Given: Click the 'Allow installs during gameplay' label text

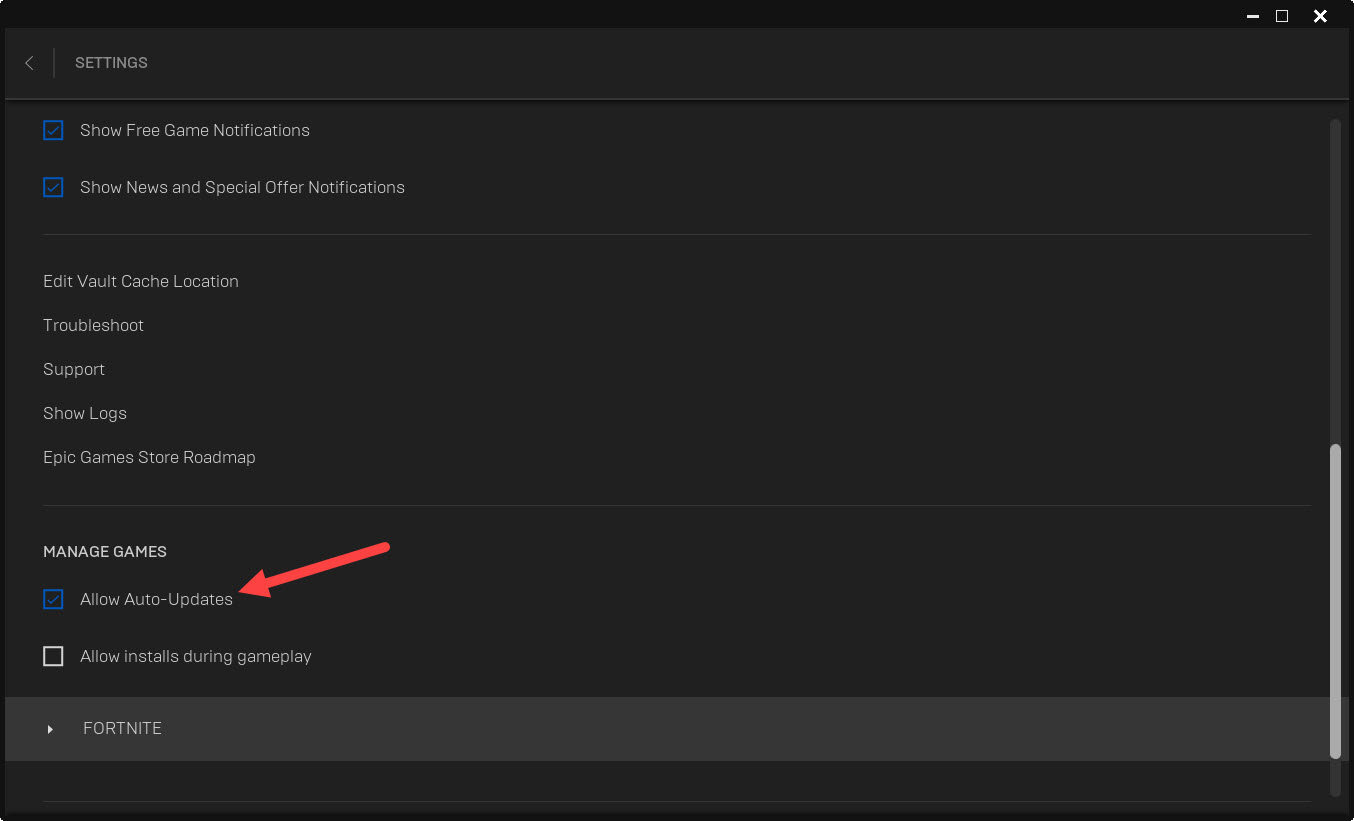Looking at the screenshot, I should click(196, 656).
